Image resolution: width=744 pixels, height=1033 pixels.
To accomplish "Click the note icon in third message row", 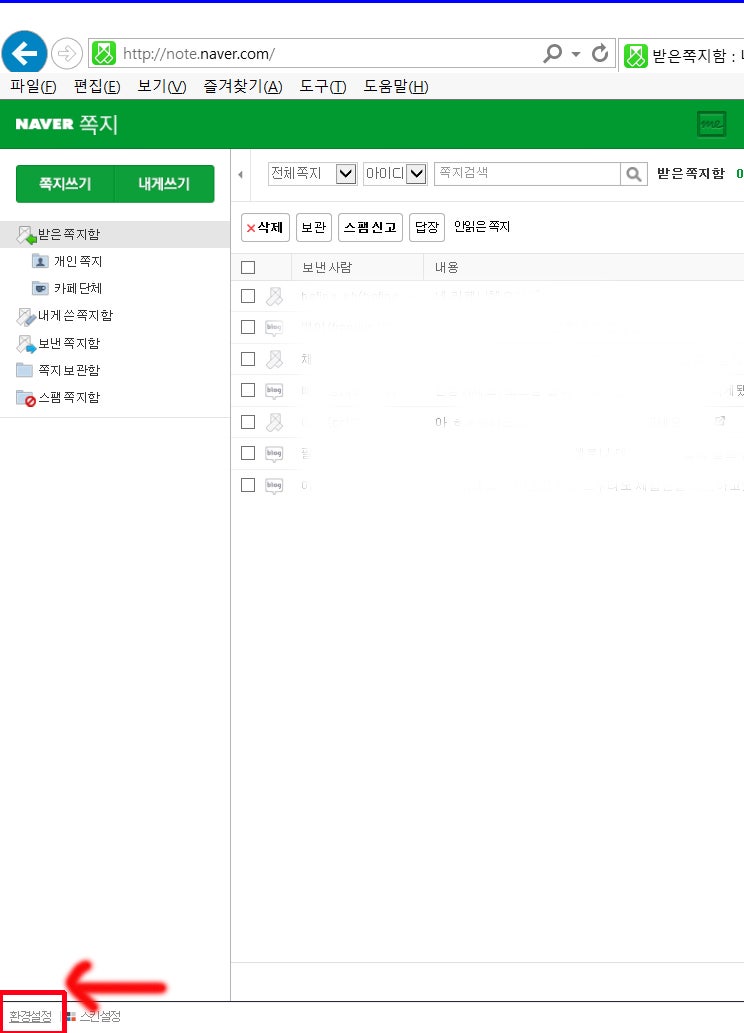I will click(274, 359).
